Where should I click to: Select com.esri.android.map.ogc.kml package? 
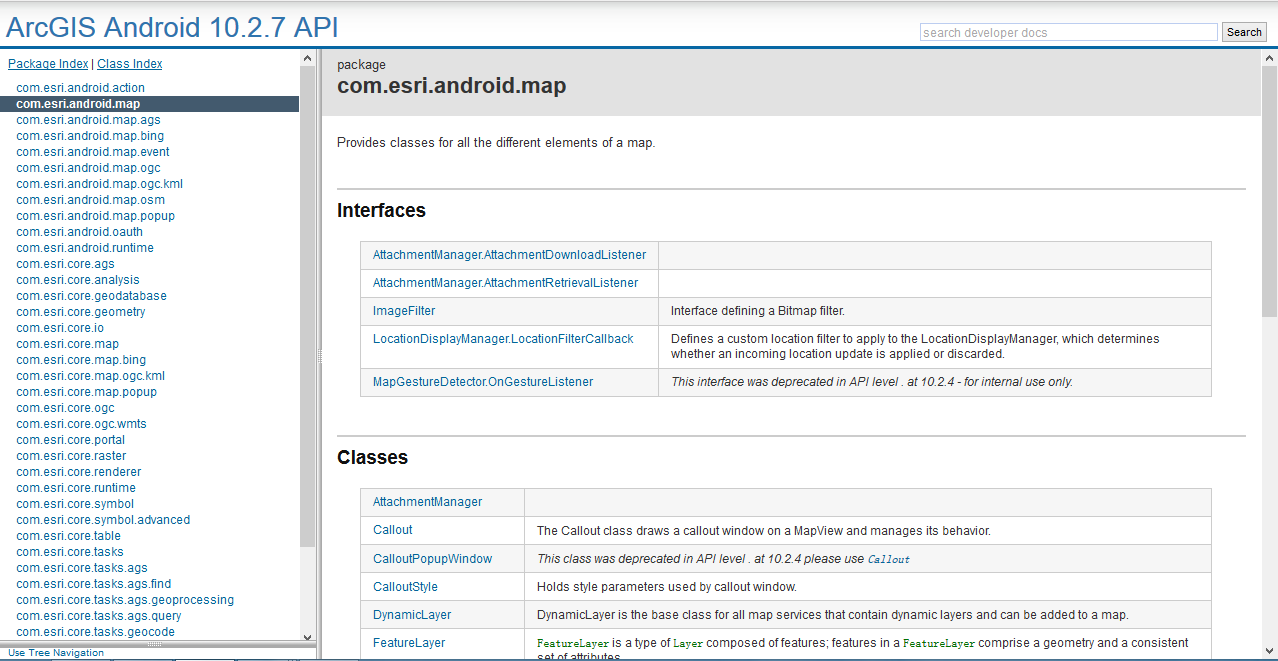99,184
